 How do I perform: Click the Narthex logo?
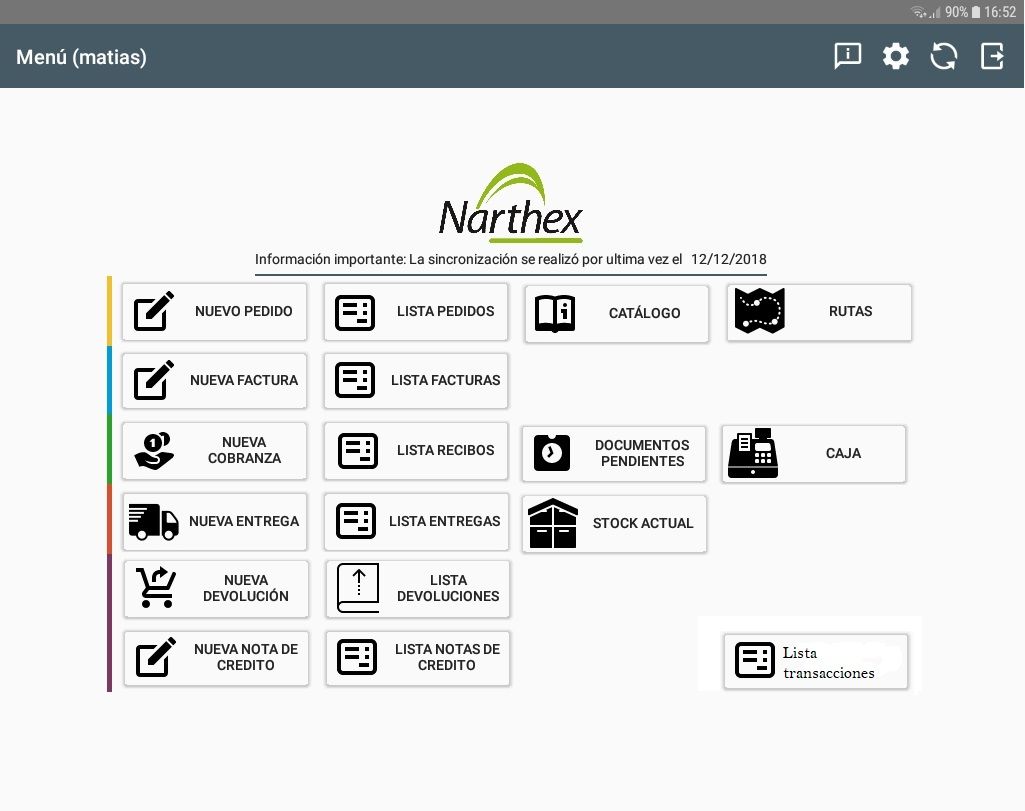(511, 203)
